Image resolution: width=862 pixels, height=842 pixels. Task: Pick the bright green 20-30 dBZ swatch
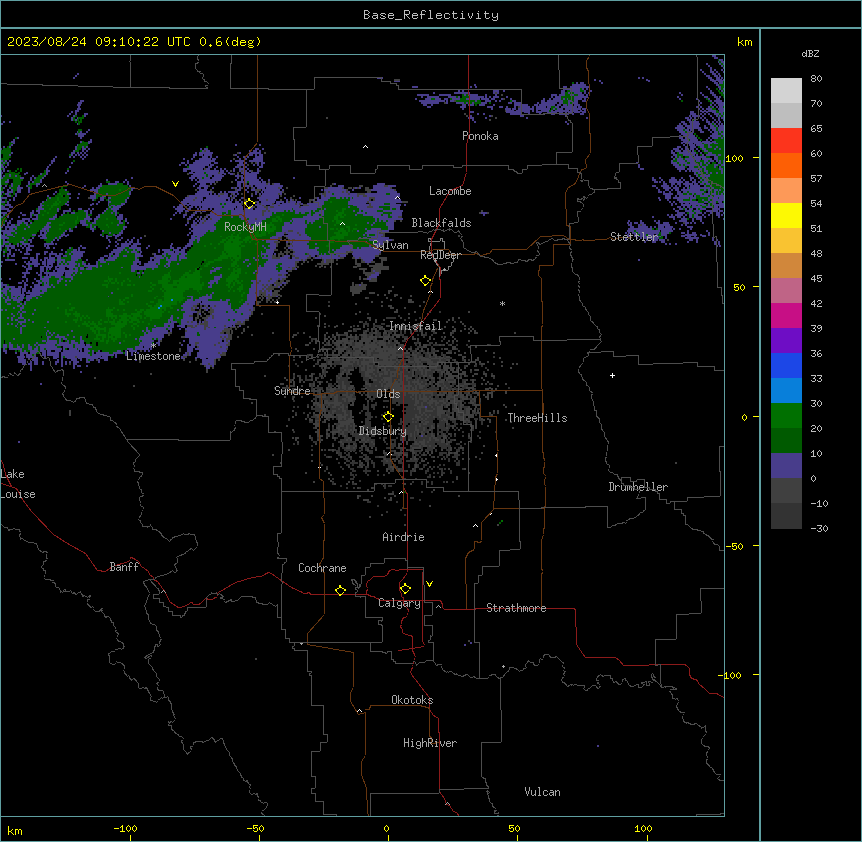coord(786,416)
